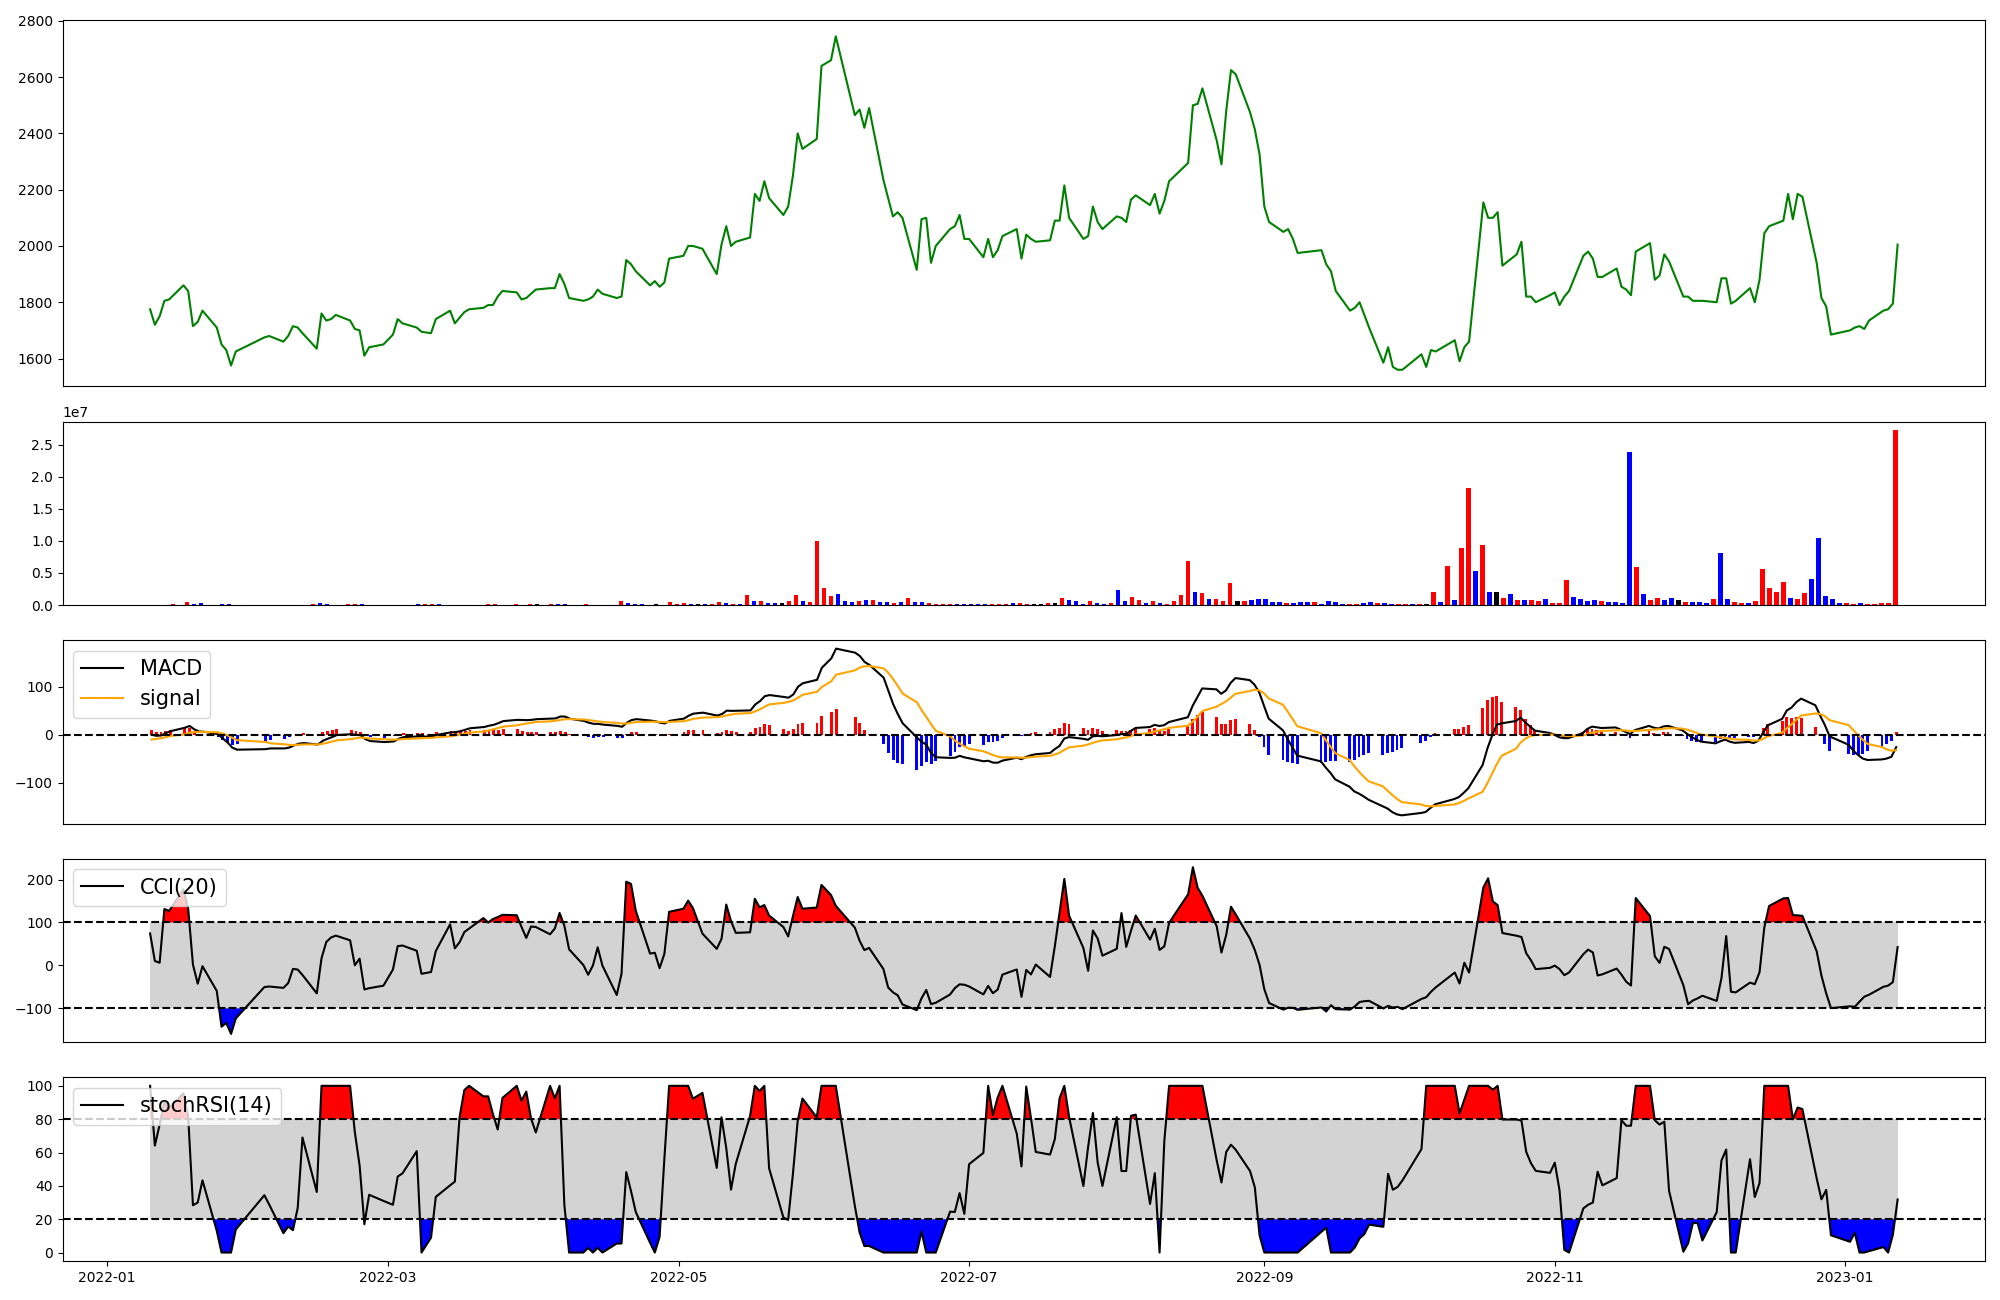Click the 2022-05 date tick label

click(679, 1277)
